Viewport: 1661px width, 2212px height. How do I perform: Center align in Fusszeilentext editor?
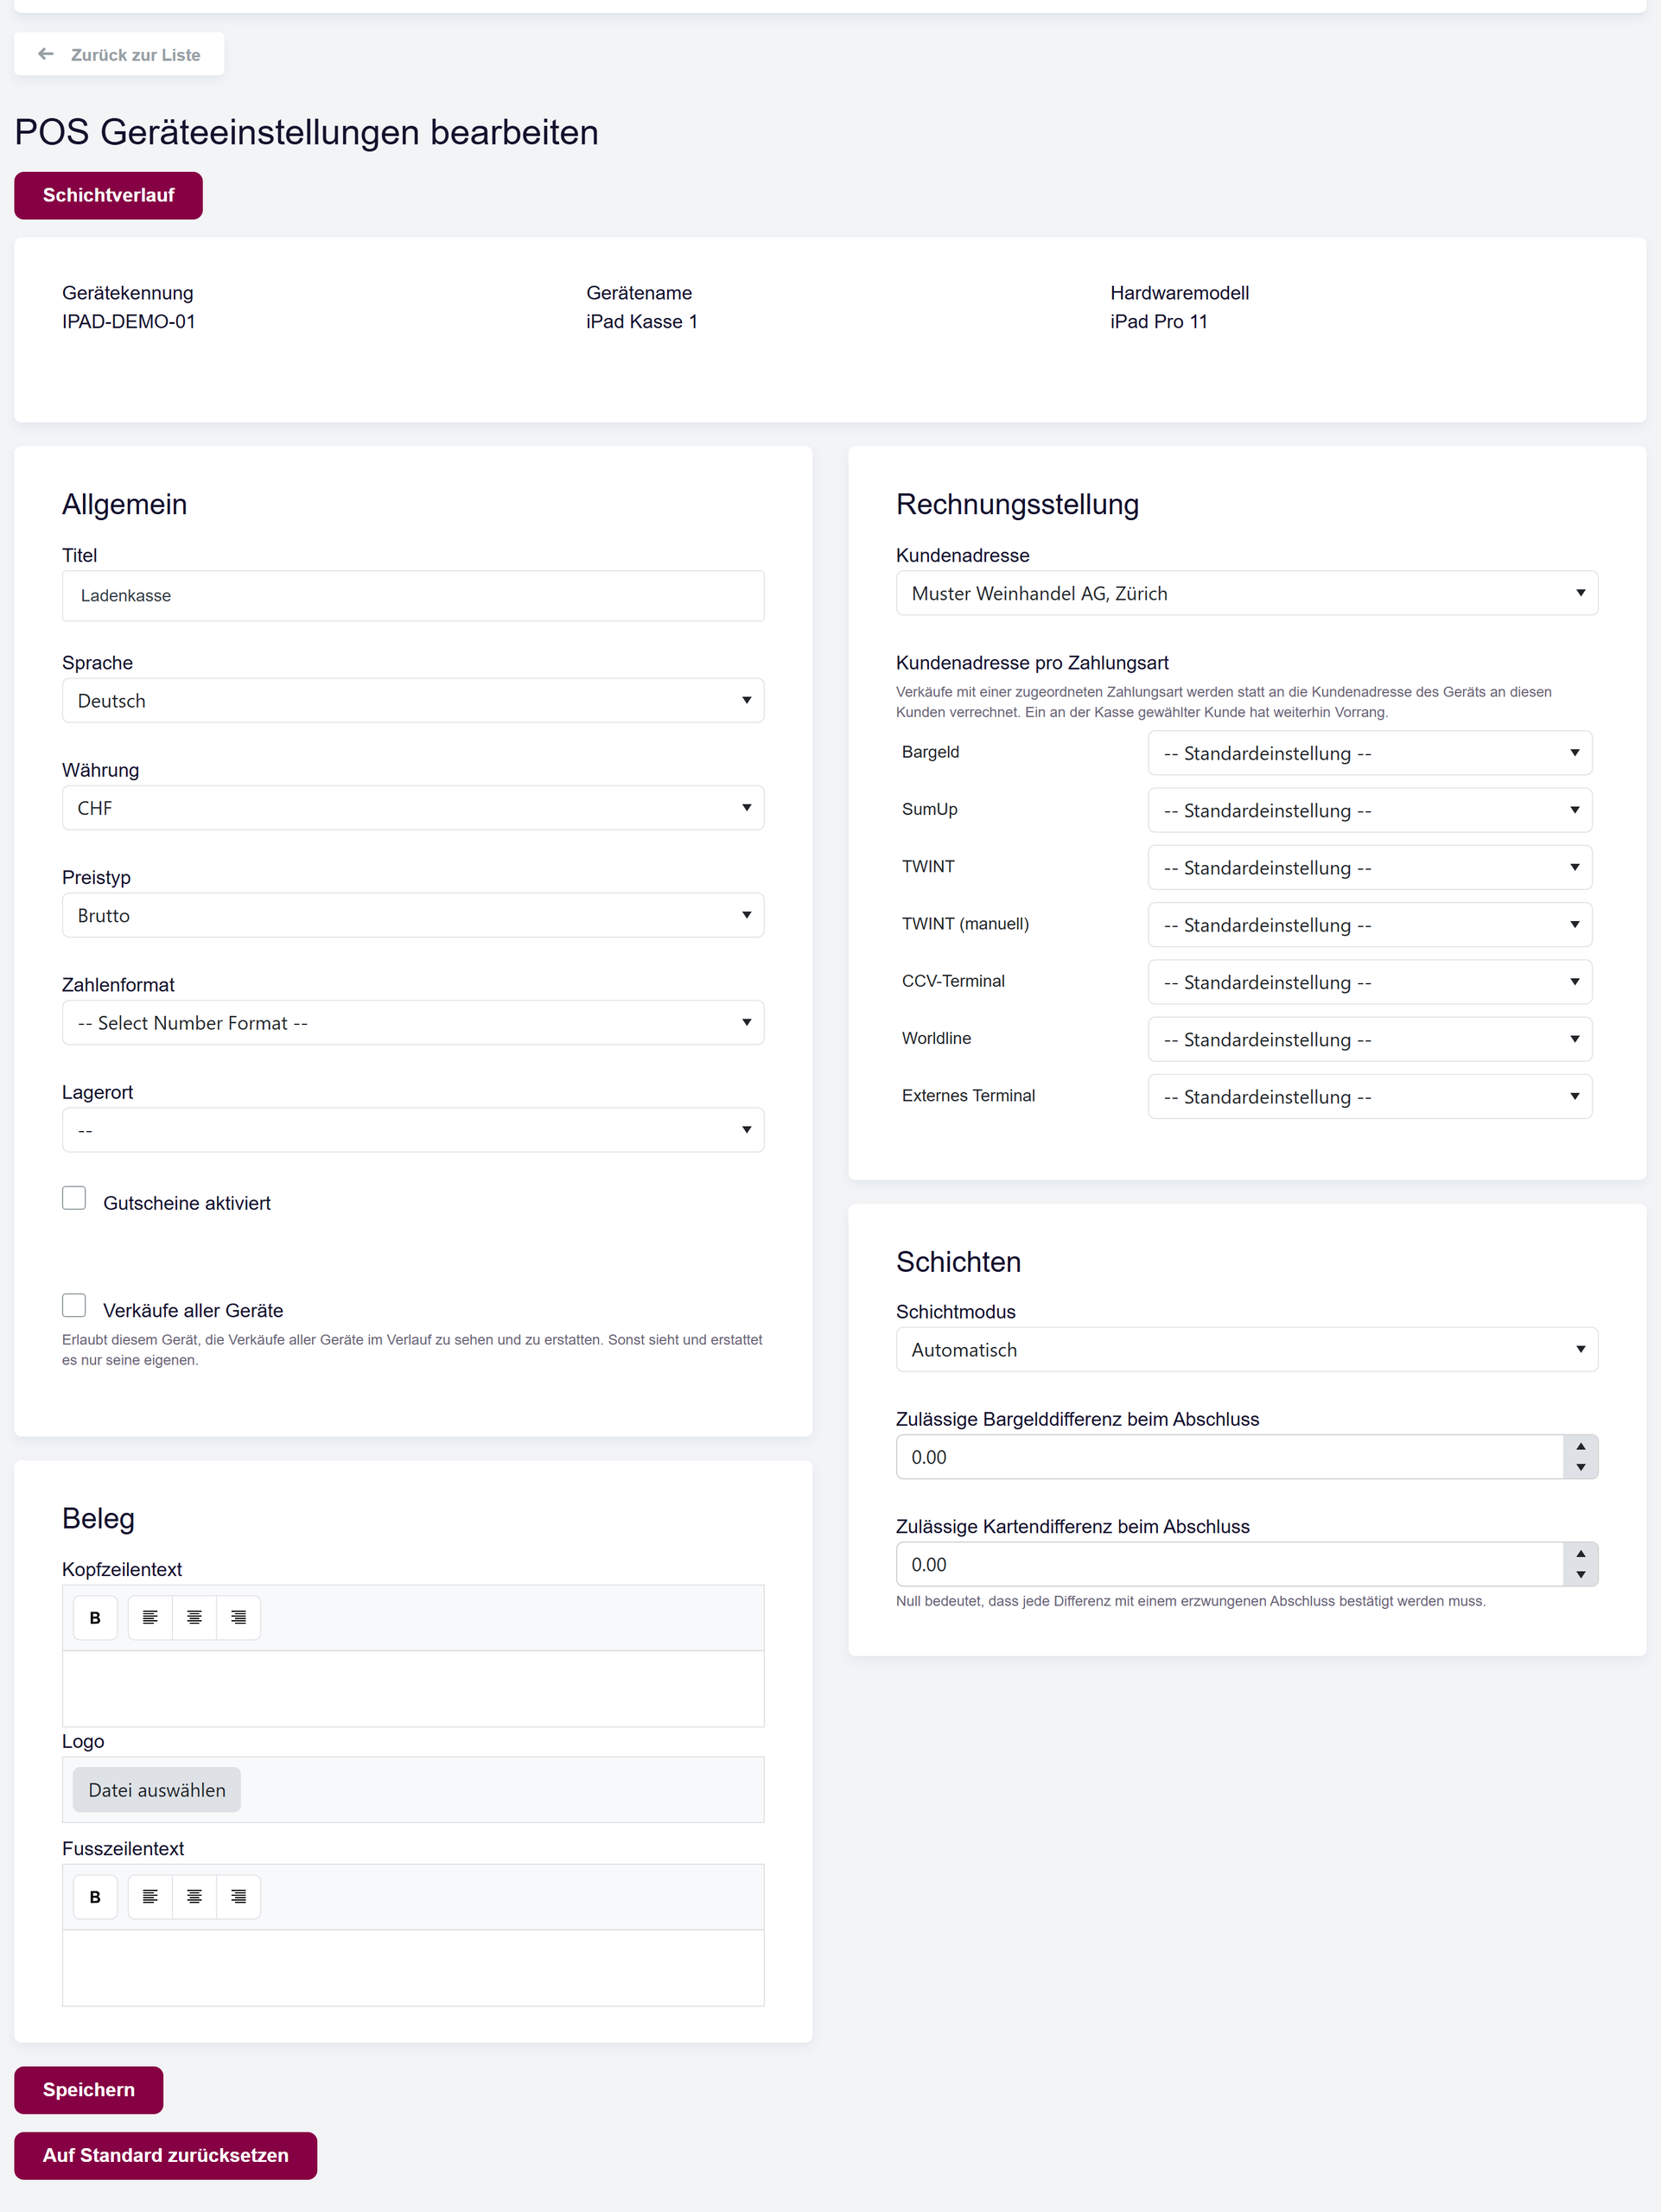click(x=194, y=1896)
